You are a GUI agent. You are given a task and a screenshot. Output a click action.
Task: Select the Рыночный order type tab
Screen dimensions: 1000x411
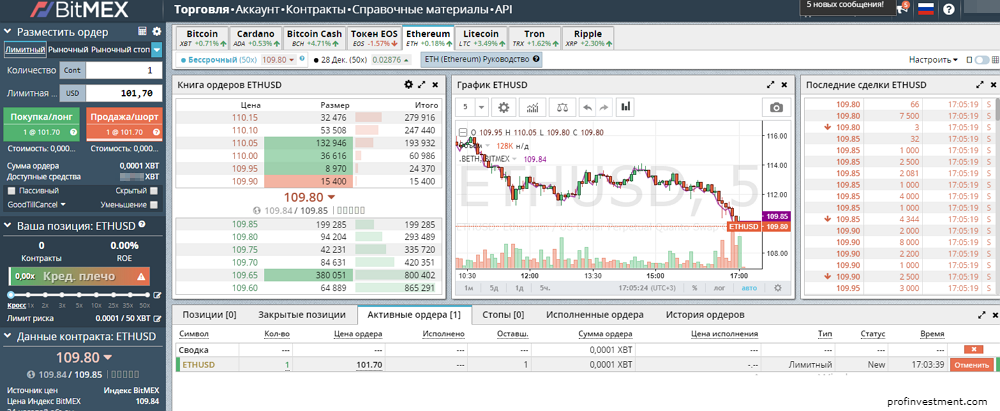tap(68, 49)
